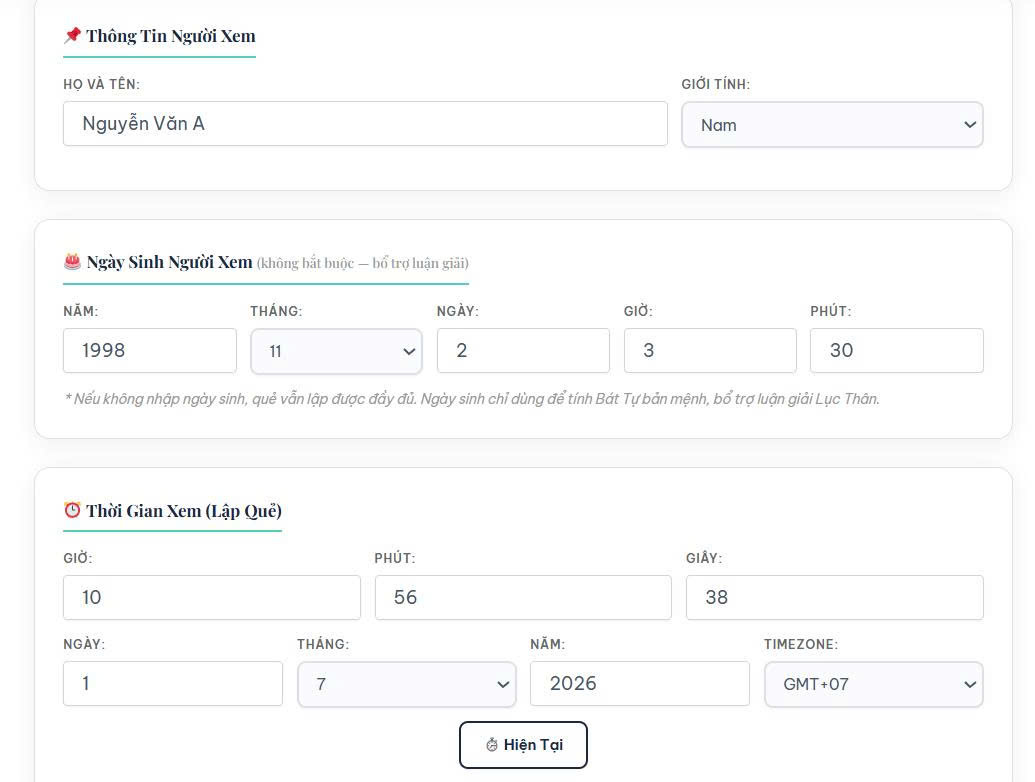This screenshot has width=1035, height=782.
Task: Select the Lập Quẻ Giờ field containing 10
Action: pyautogui.click(x=212, y=597)
